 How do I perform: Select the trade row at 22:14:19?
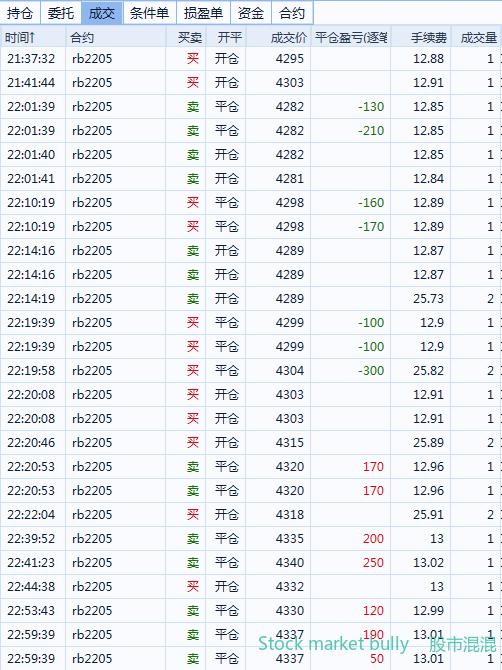pyautogui.click(x=251, y=298)
